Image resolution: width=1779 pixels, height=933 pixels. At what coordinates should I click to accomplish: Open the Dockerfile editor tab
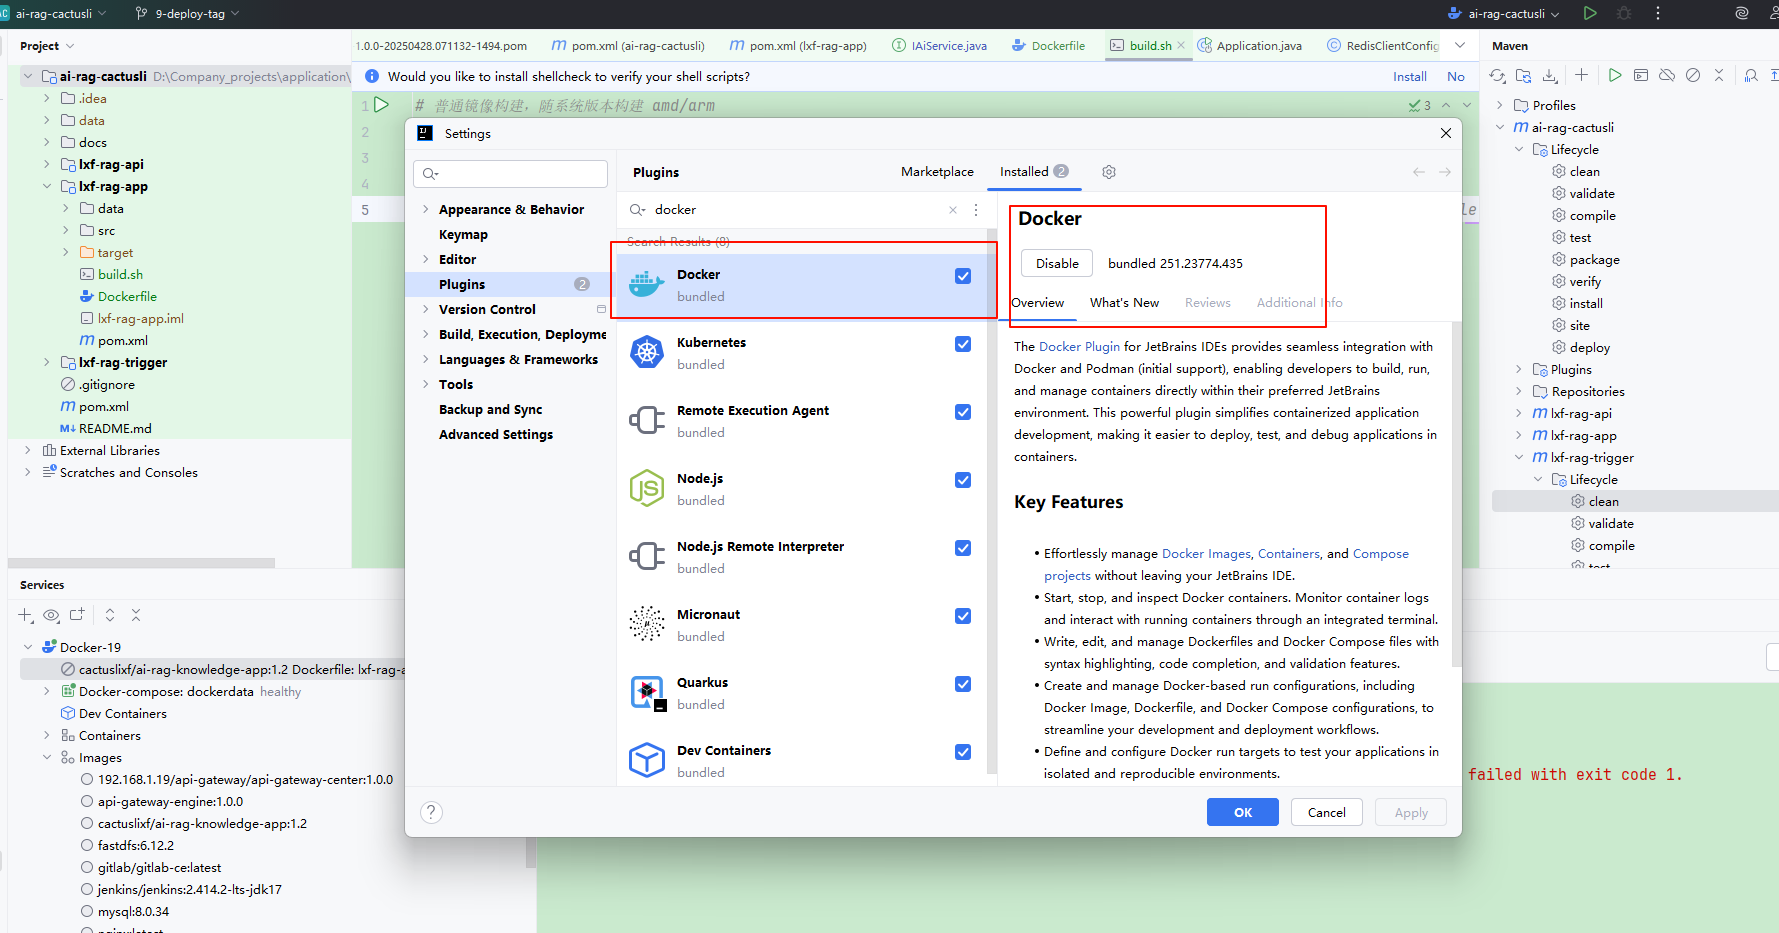pyautogui.click(x=1048, y=46)
